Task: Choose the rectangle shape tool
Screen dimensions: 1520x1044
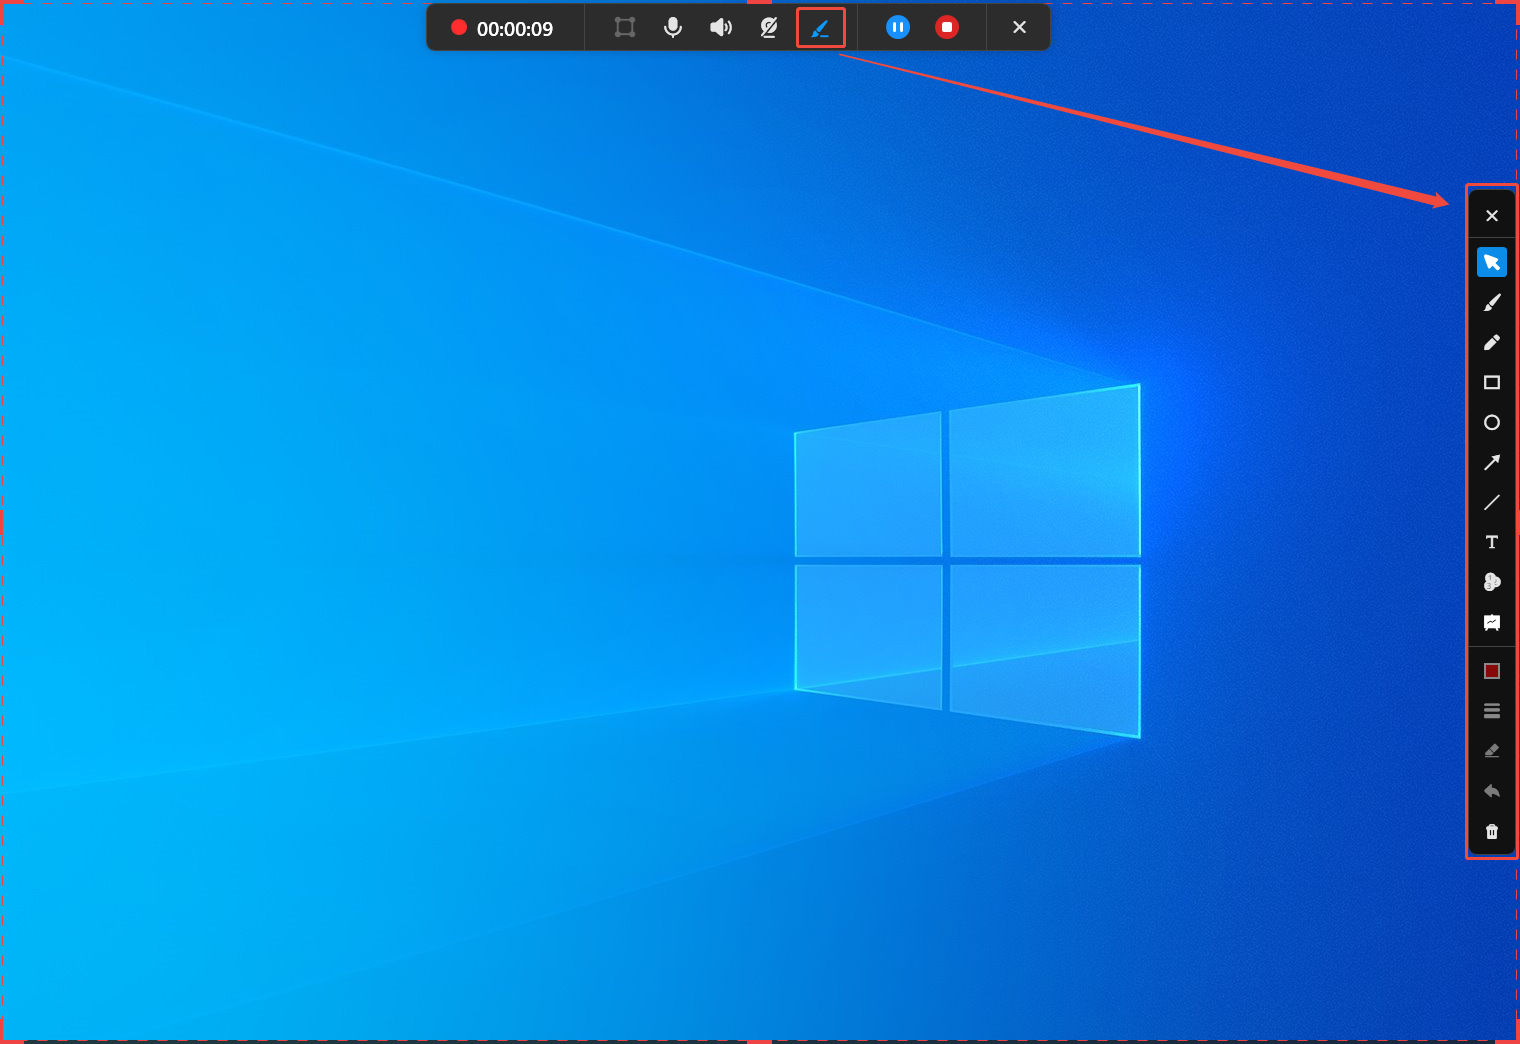Action: click(1491, 383)
